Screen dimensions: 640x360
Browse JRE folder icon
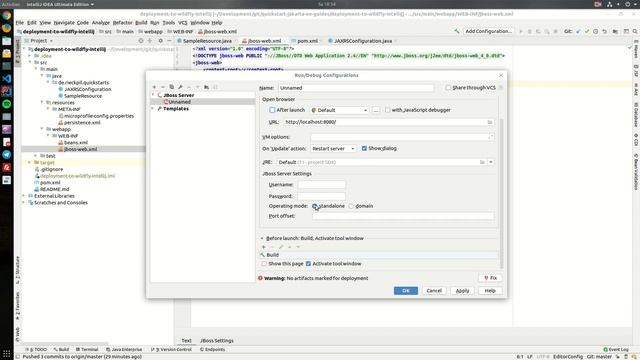coord(482,162)
